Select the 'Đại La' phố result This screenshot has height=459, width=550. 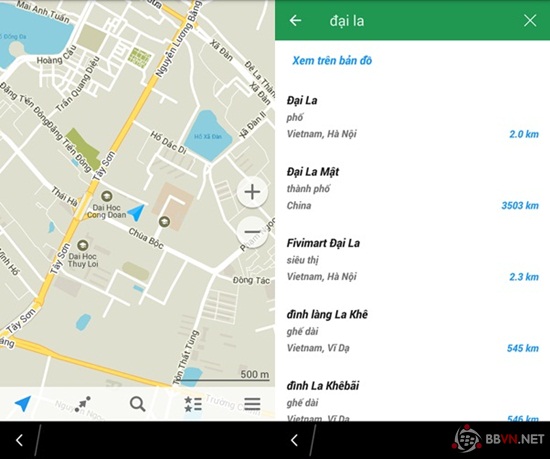pos(412,117)
